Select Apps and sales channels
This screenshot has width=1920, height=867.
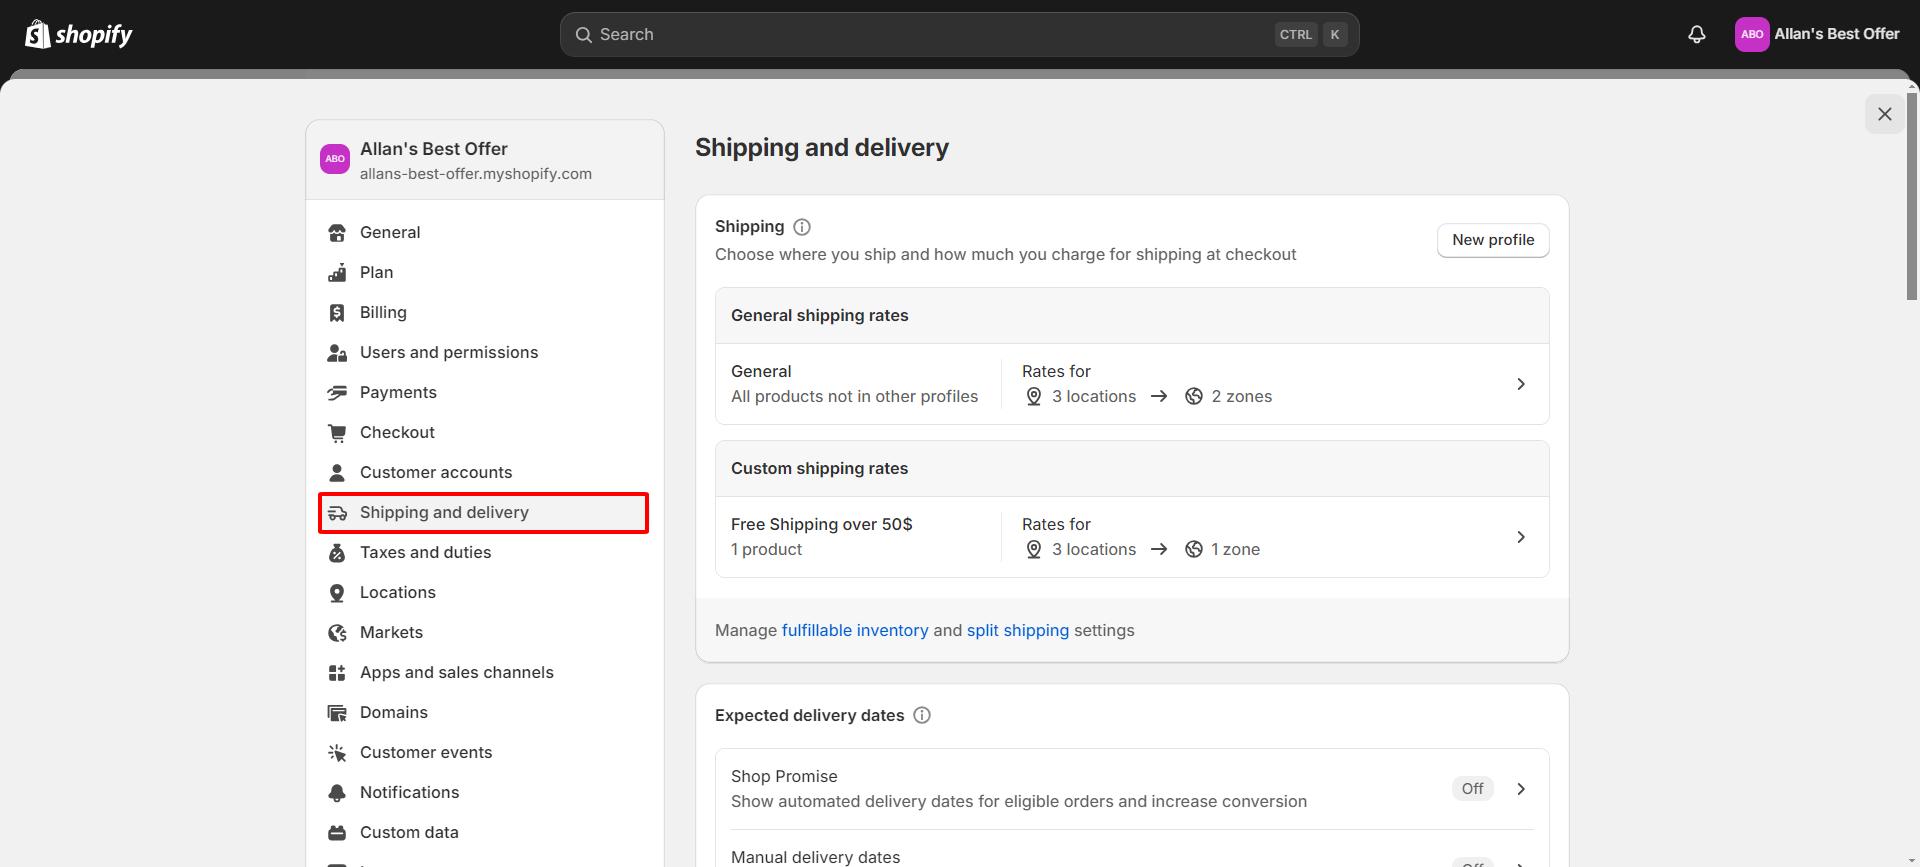pos(456,673)
